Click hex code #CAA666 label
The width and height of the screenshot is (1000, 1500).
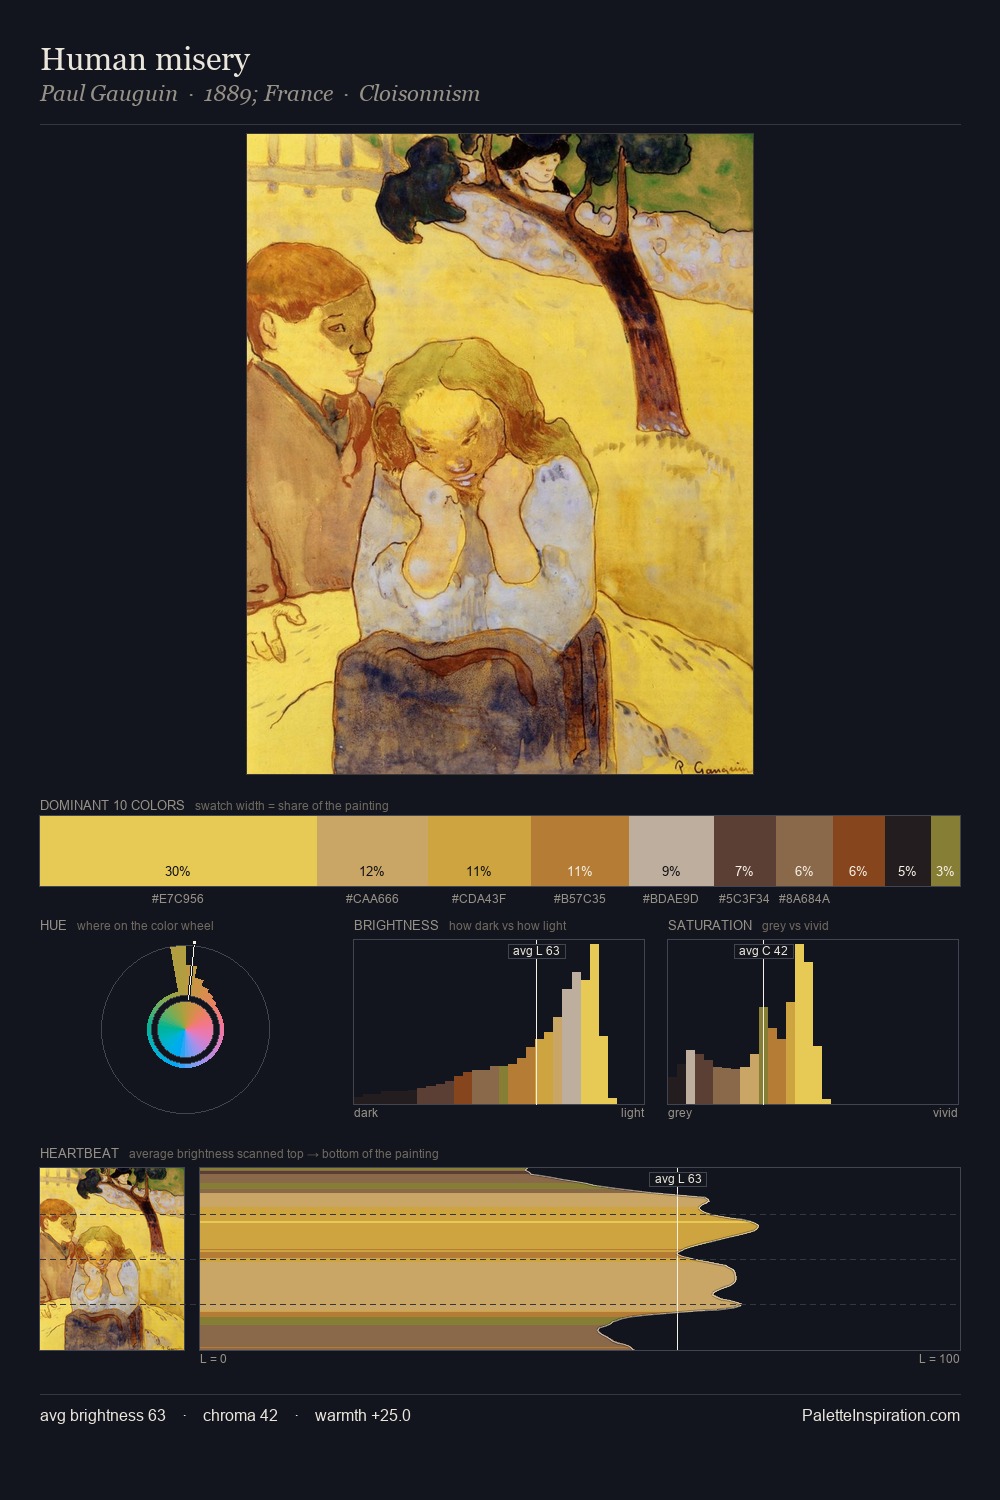coord(372,898)
